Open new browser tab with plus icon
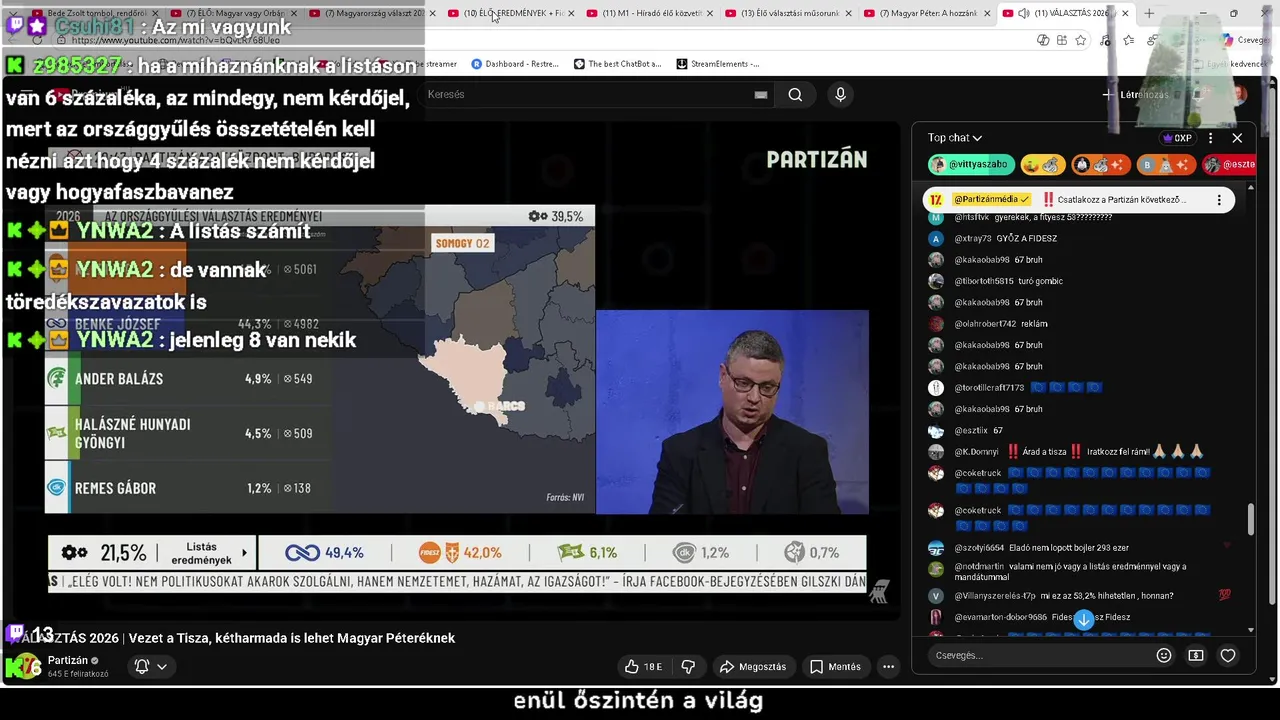The height and width of the screenshot is (720, 1280). (x=1149, y=13)
